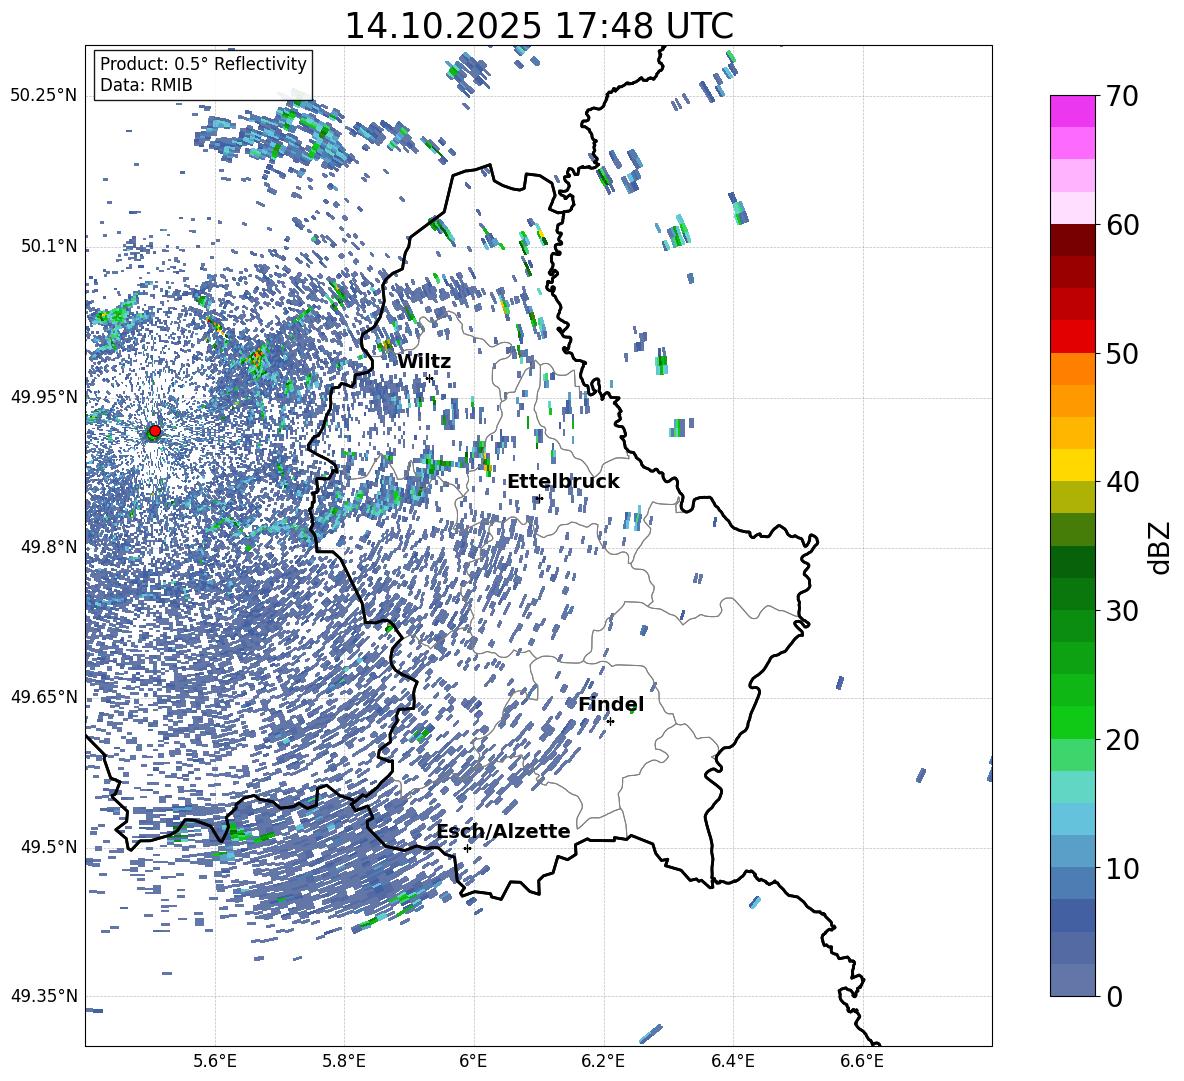Image resolution: width=1184 pixels, height=1081 pixels.
Task: Click the Findel location cross marker
Action: (x=610, y=722)
